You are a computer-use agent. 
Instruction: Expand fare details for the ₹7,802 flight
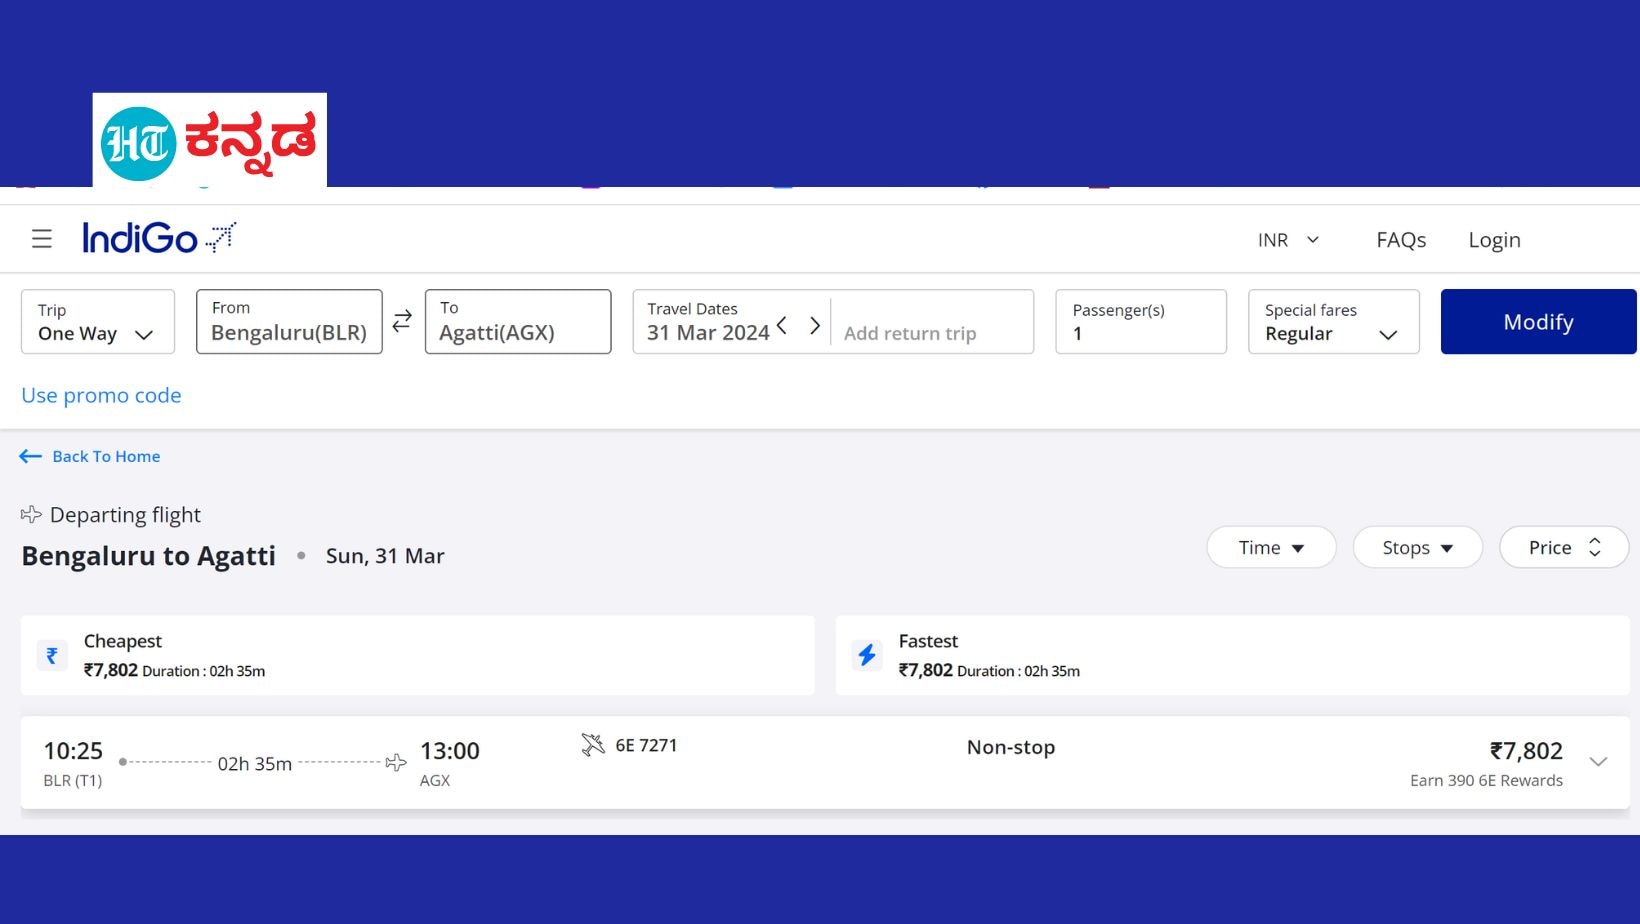click(1598, 762)
